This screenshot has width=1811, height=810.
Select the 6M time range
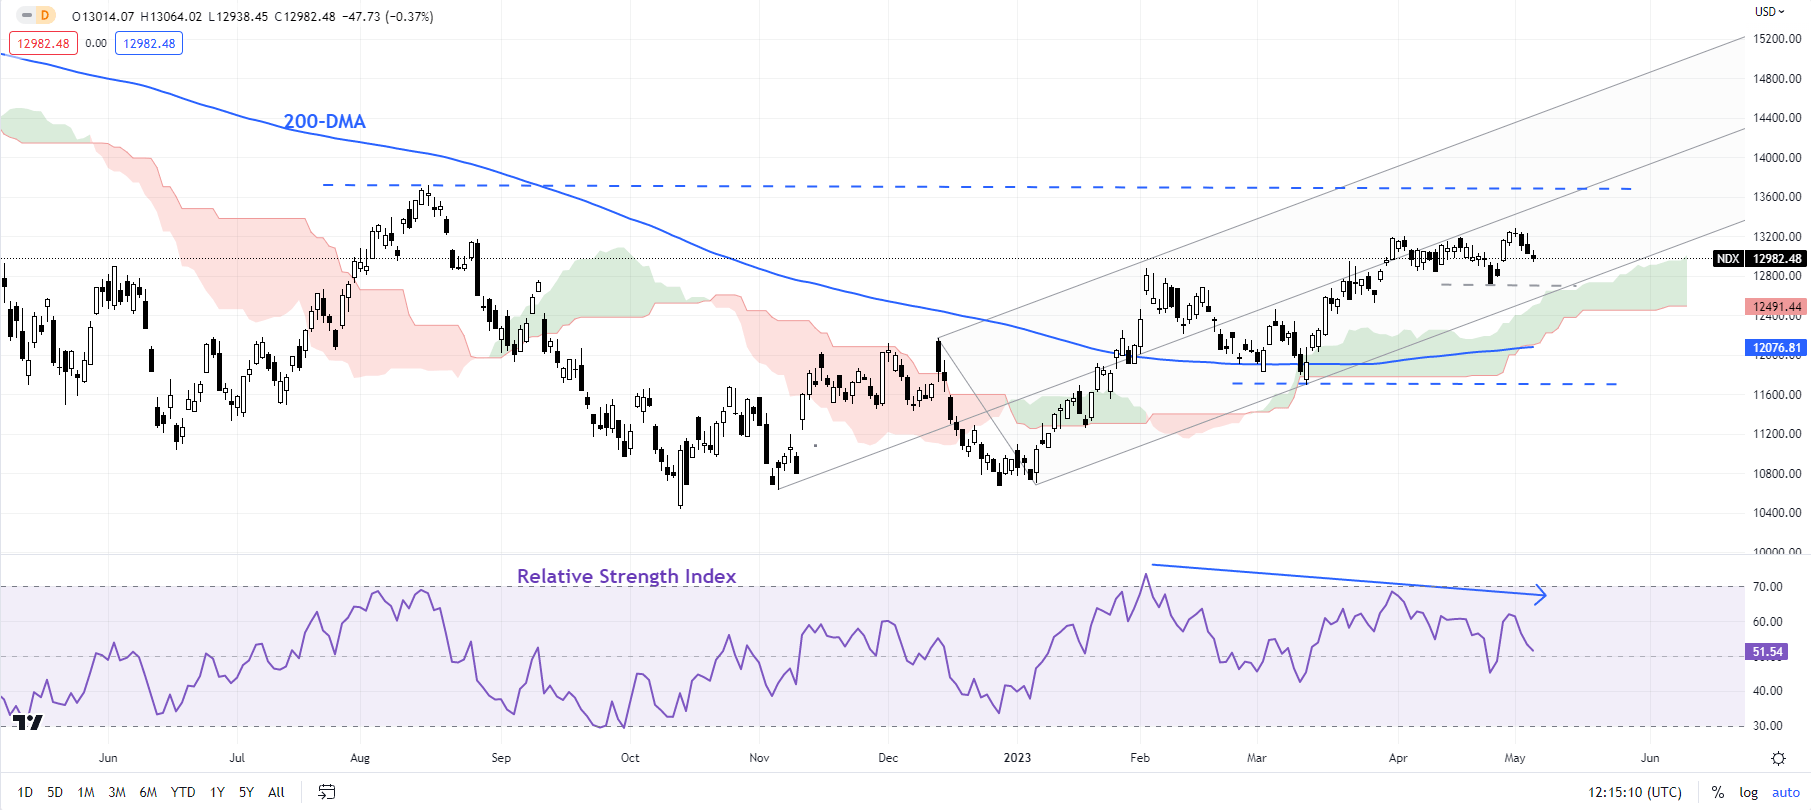tap(148, 792)
